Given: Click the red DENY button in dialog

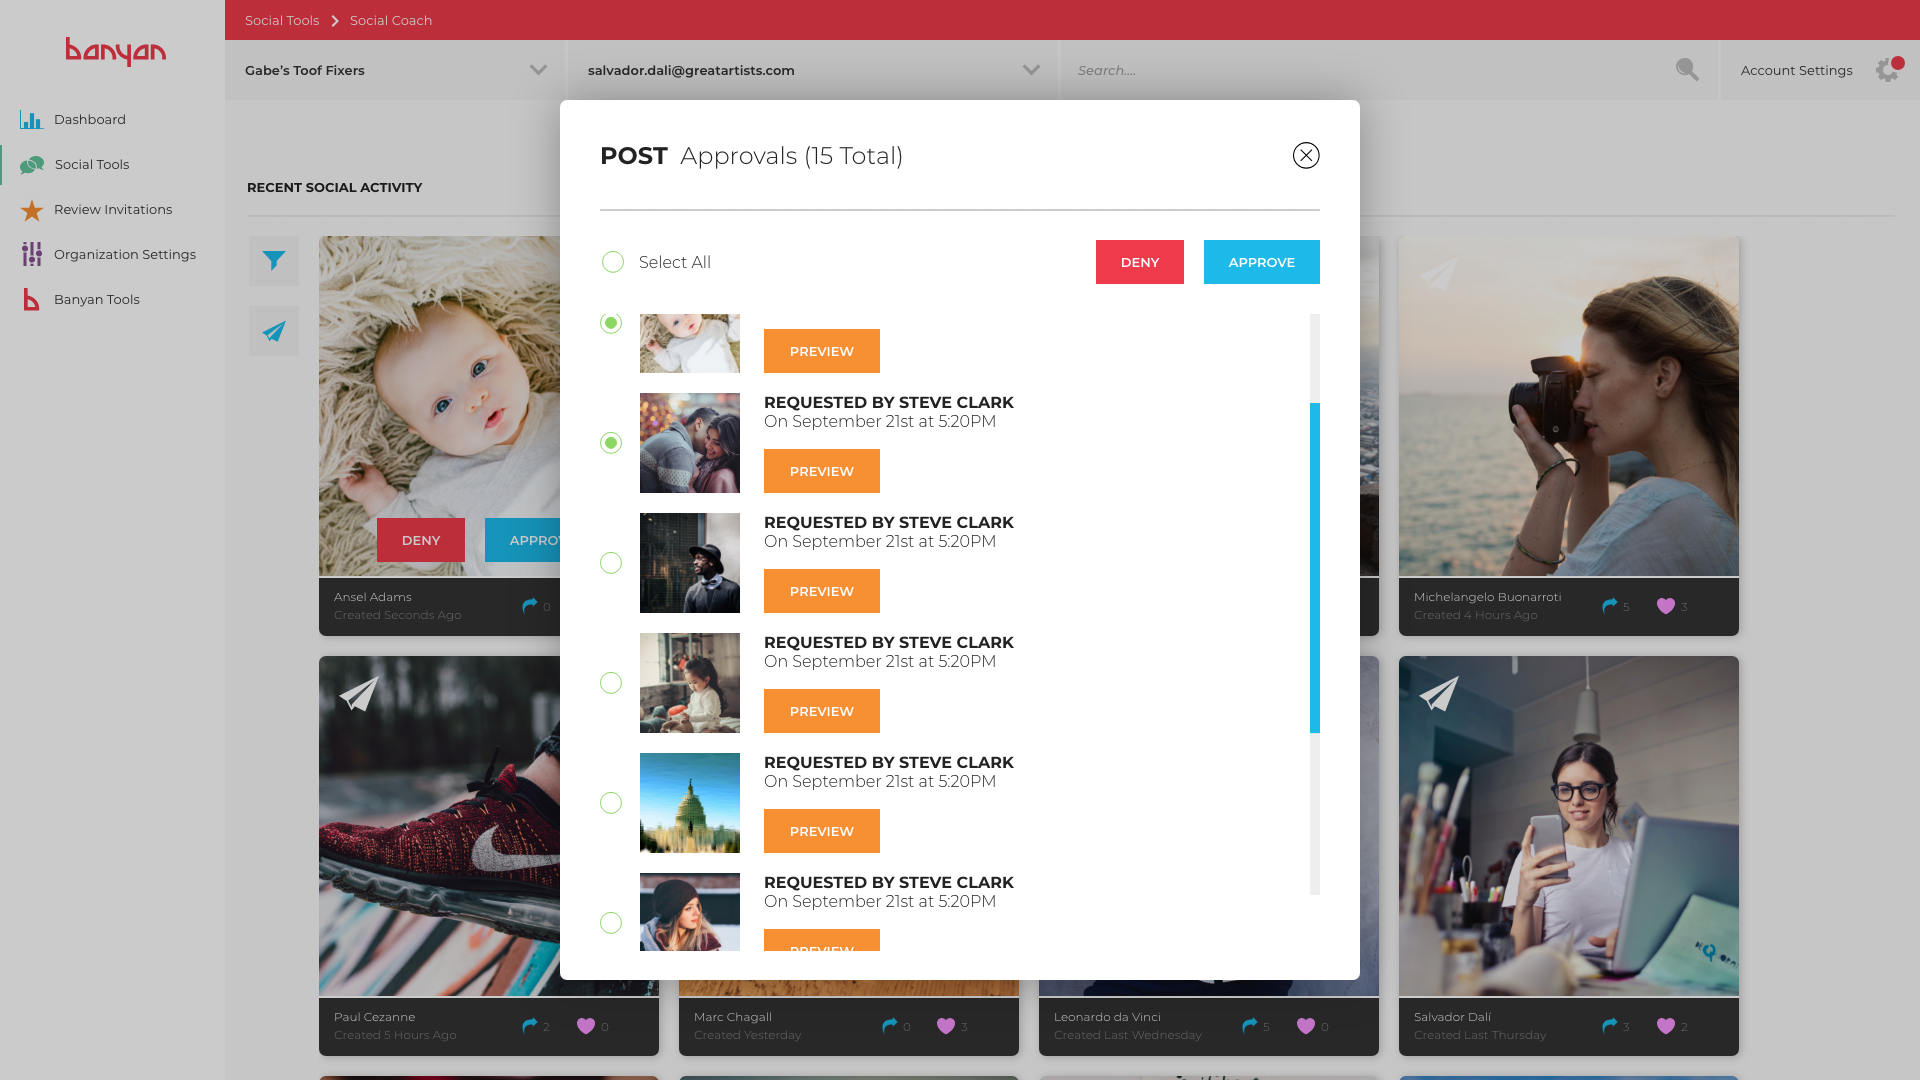Looking at the screenshot, I should tap(1139, 262).
